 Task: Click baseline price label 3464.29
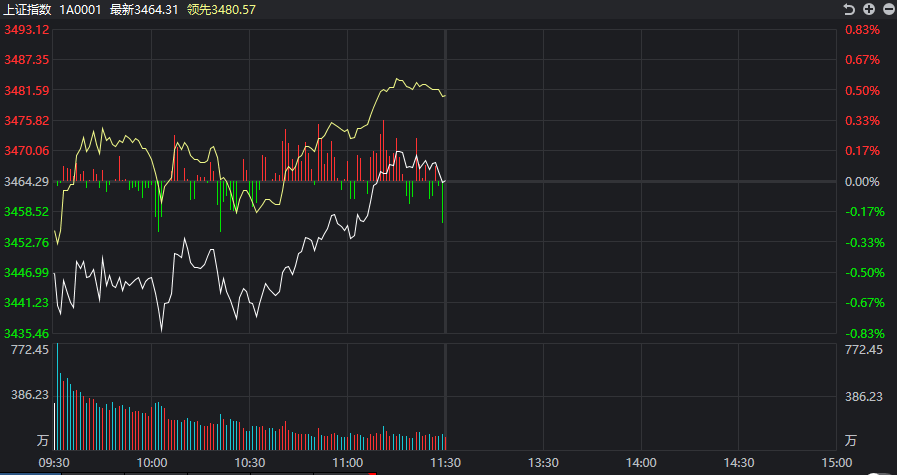[27, 181]
